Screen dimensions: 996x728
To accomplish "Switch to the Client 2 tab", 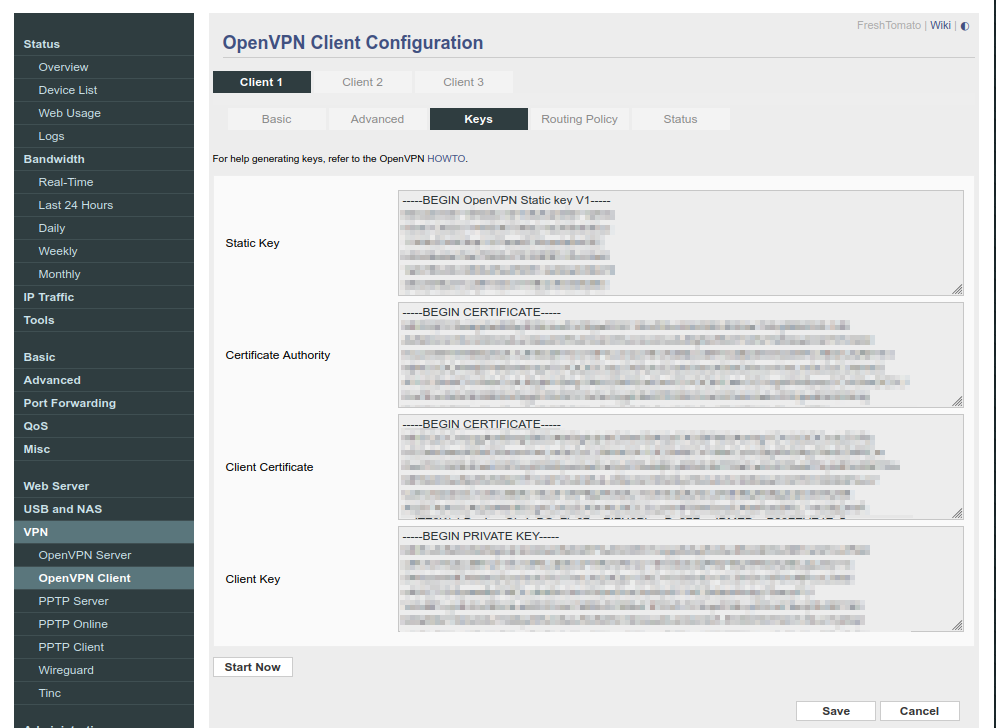I will click(363, 82).
